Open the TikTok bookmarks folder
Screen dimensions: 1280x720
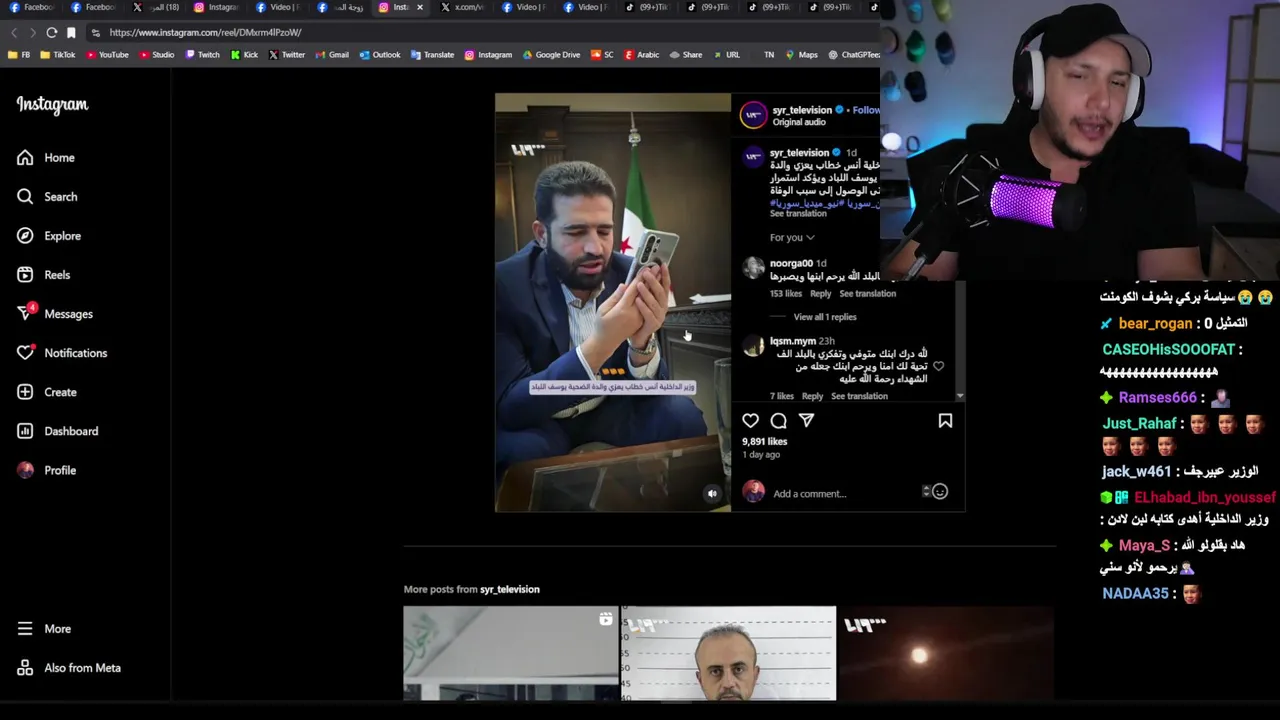(57, 55)
